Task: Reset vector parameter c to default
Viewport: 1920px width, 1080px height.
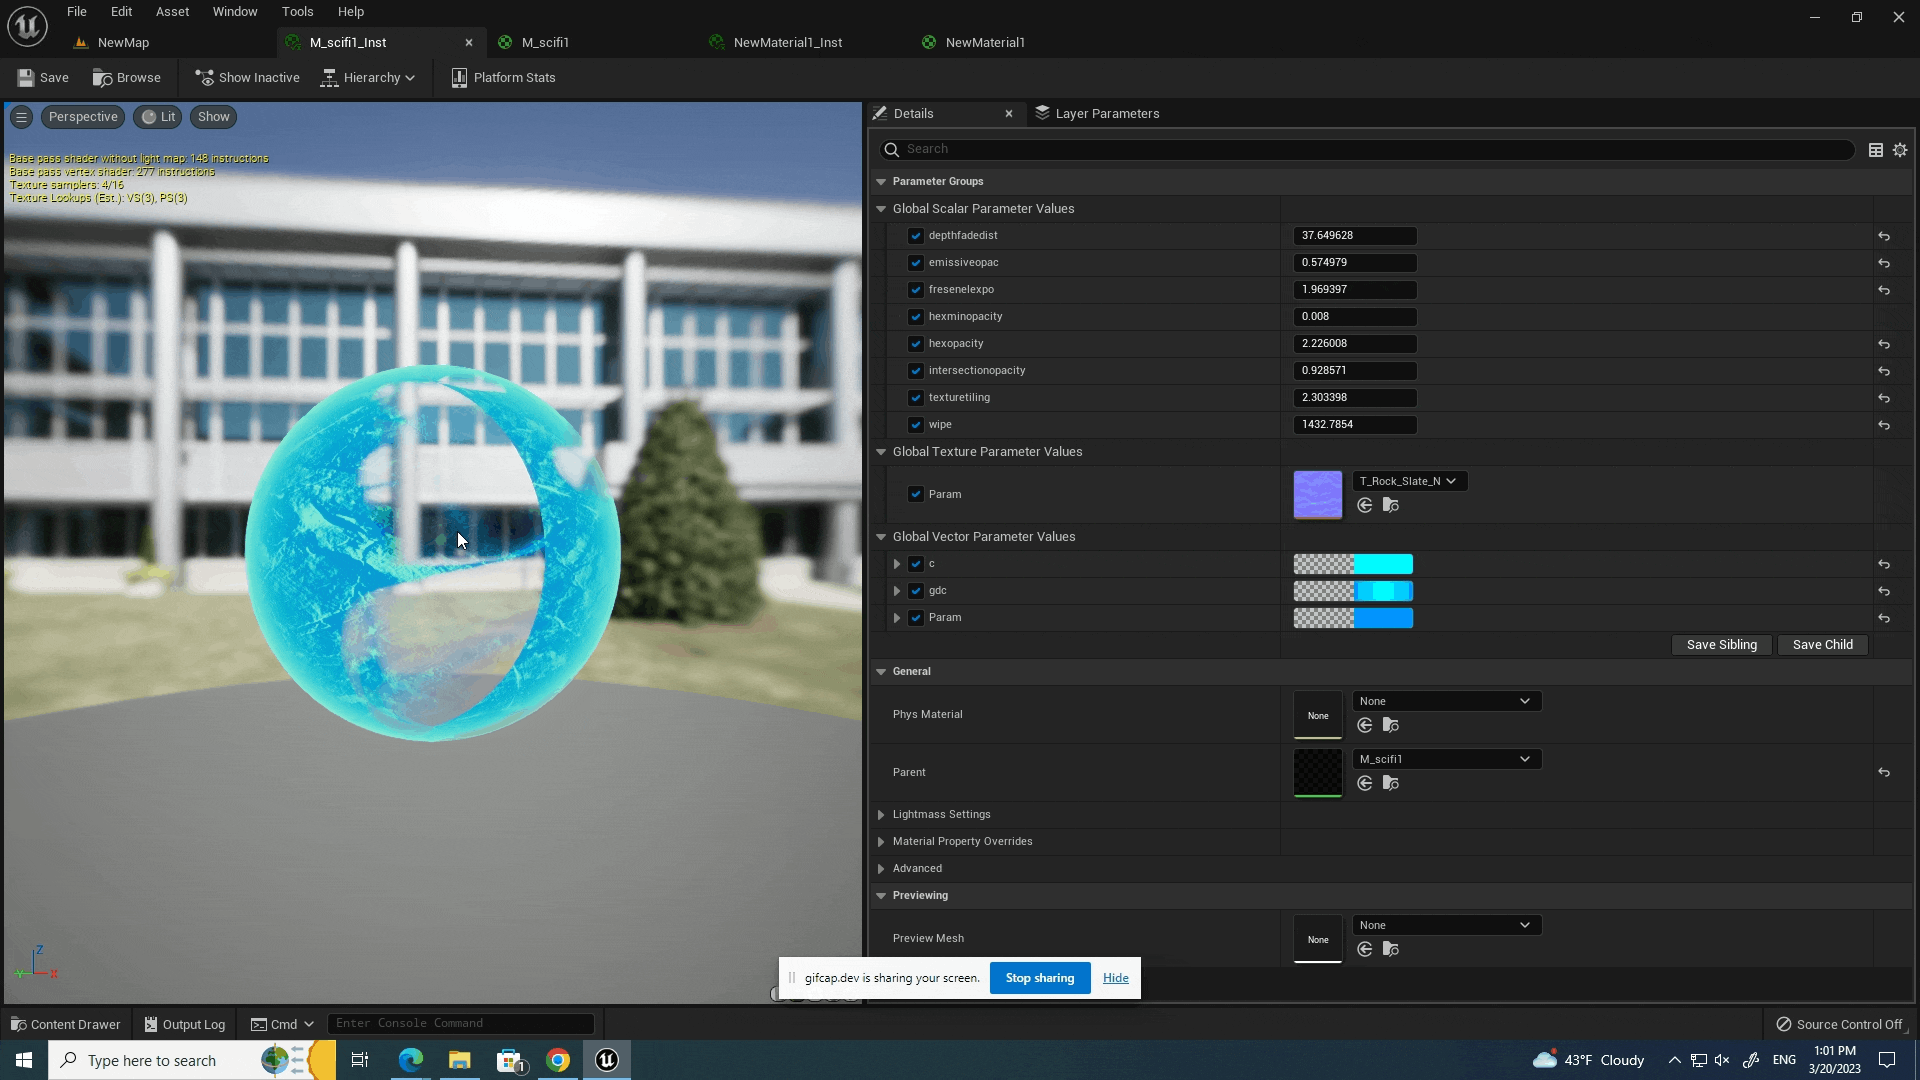Action: pyautogui.click(x=1884, y=564)
